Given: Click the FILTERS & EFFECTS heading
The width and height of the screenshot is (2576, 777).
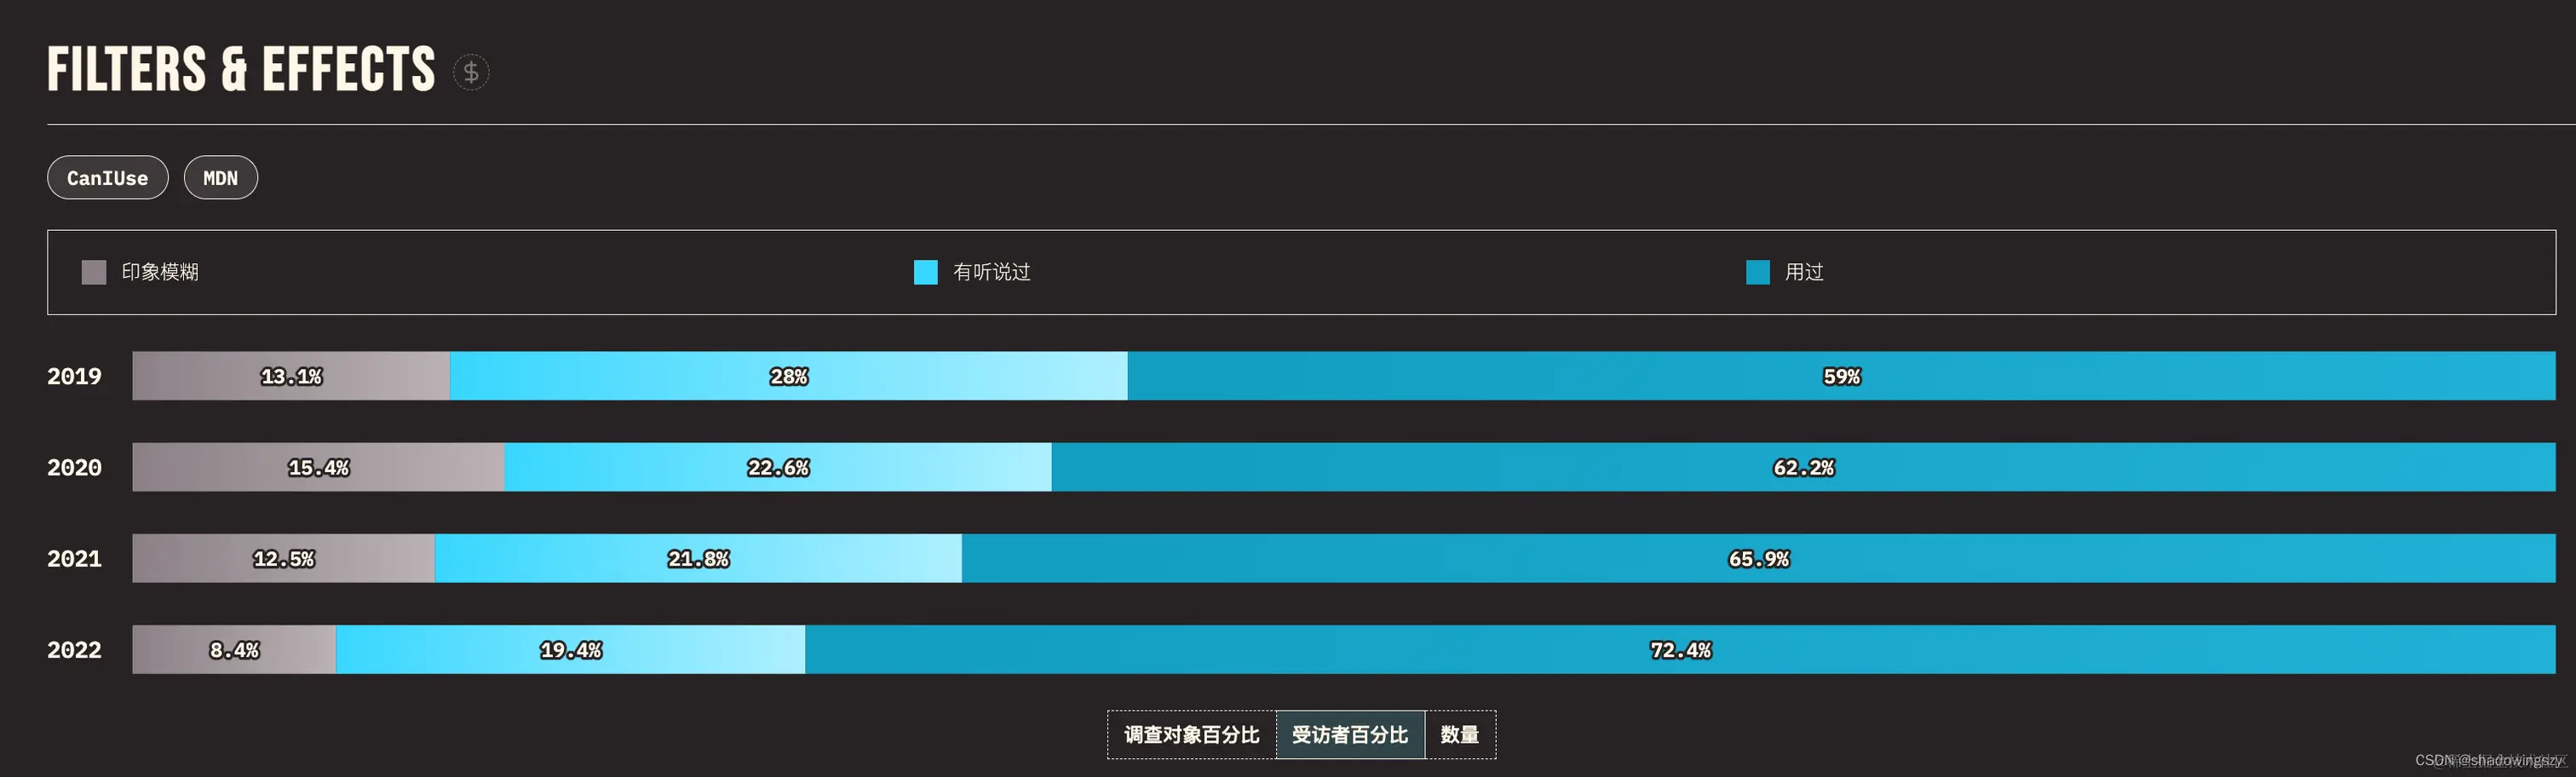Looking at the screenshot, I should [x=240, y=68].
